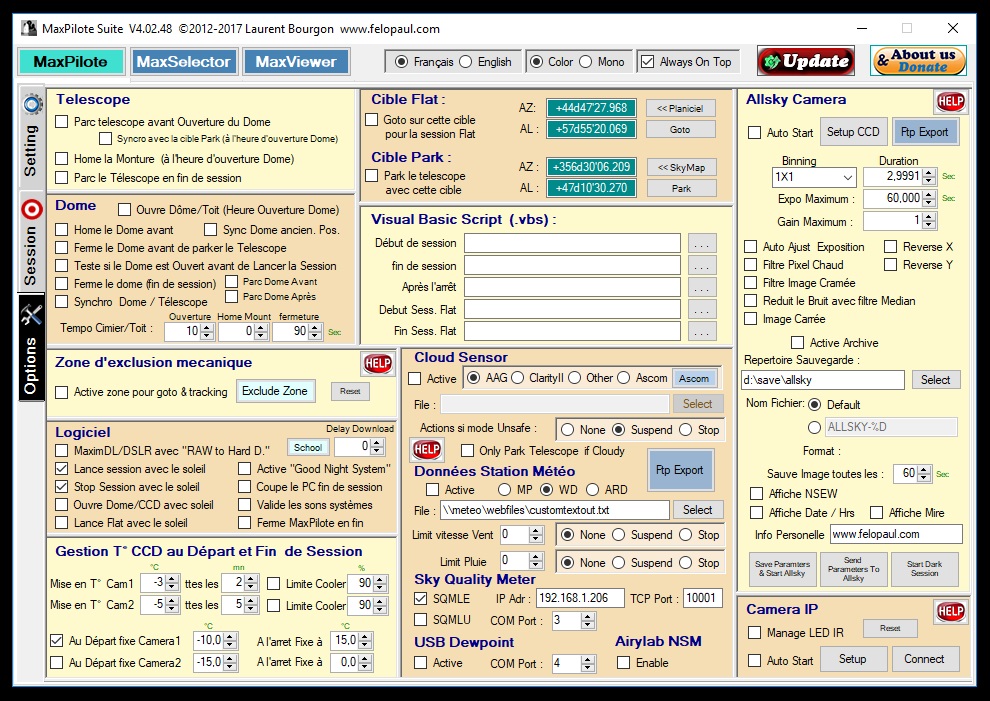Click the TCP Port 10001 field

click(702, 598)
